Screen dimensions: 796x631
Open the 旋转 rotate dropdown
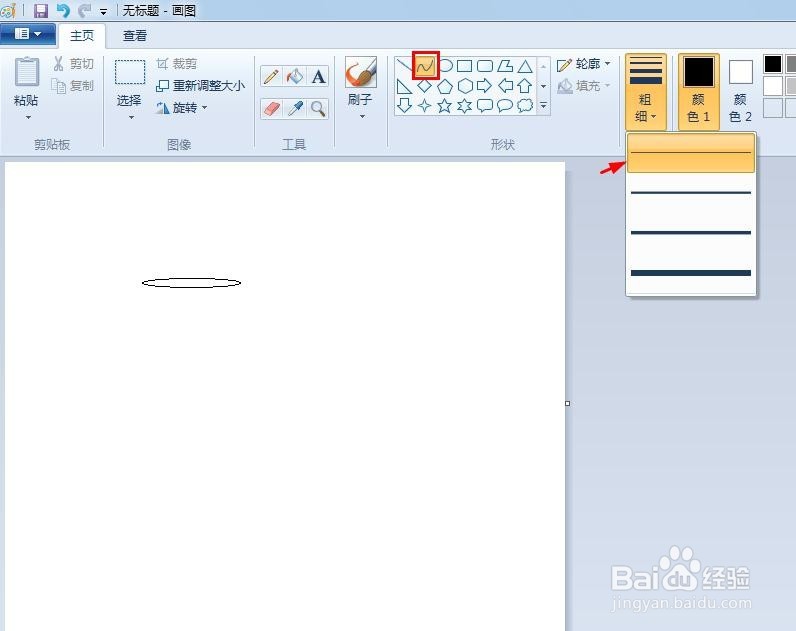click(x=182, y=108)
